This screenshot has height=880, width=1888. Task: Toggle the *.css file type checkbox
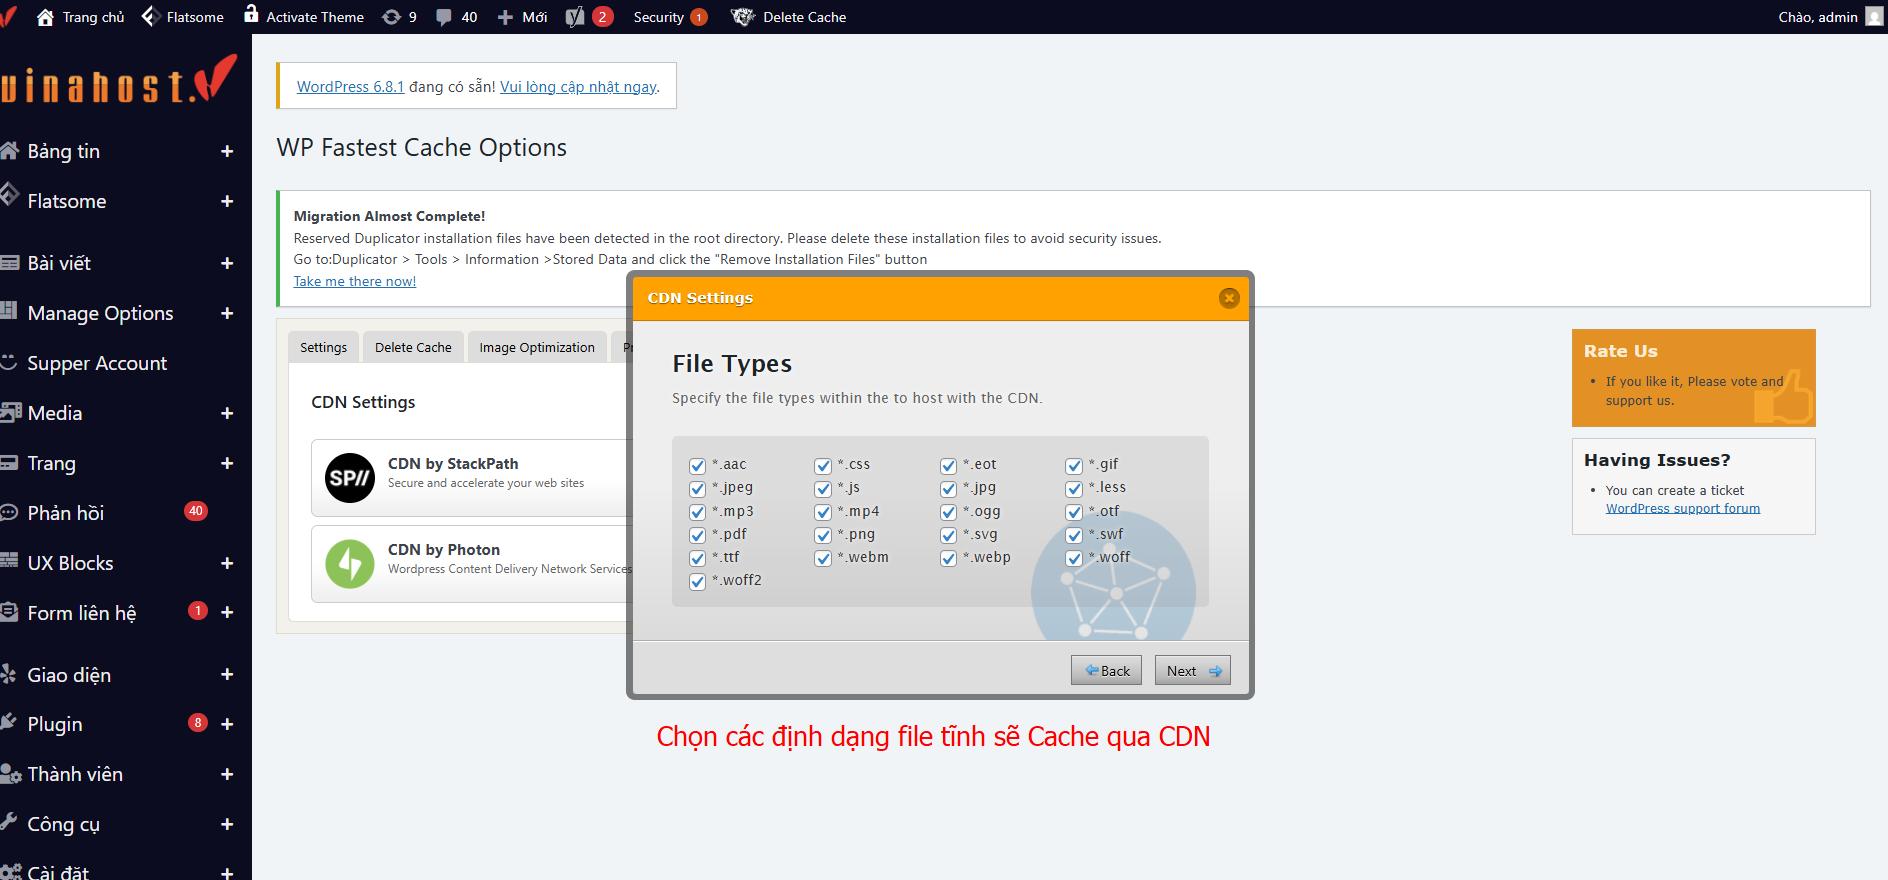(823, 466)
